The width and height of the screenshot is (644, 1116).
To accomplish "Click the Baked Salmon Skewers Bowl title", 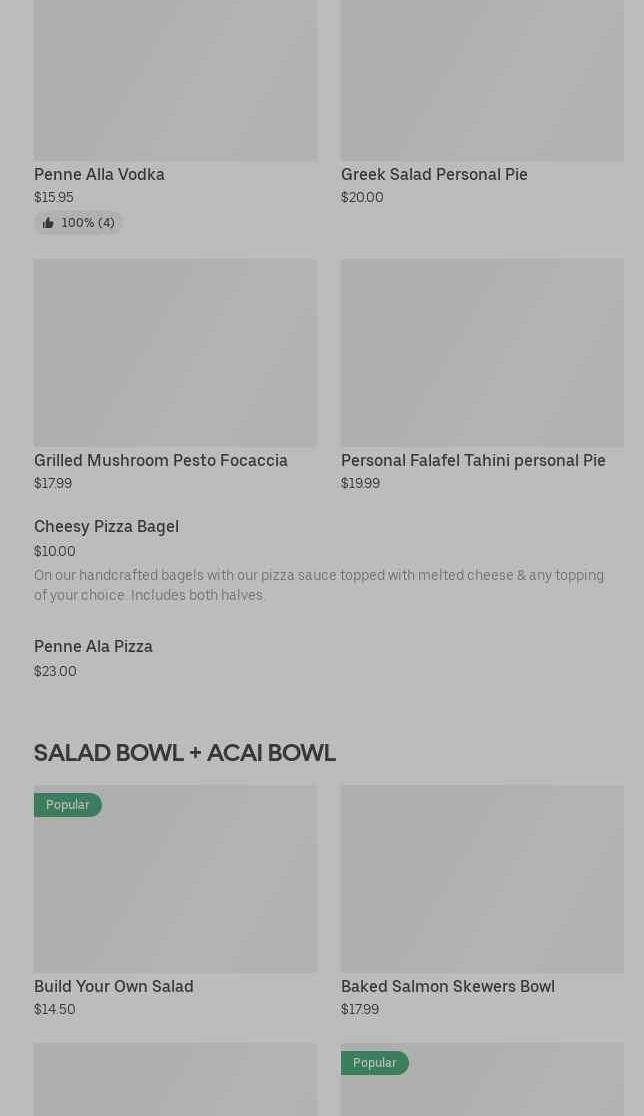I will [x=448, y=986].
